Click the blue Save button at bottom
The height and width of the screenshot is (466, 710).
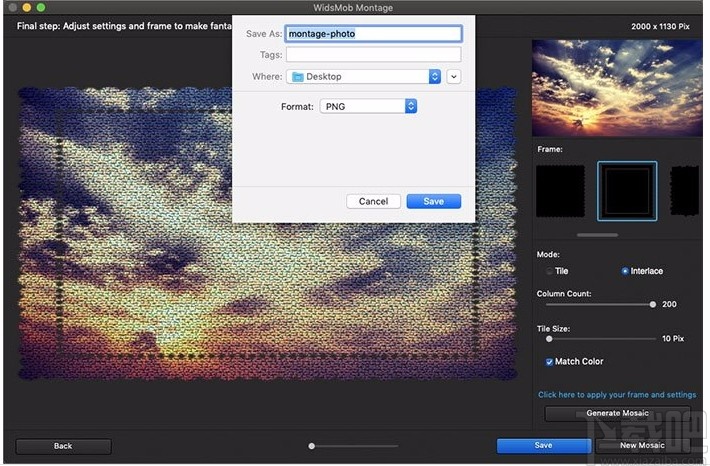click(x=543, y=446)
